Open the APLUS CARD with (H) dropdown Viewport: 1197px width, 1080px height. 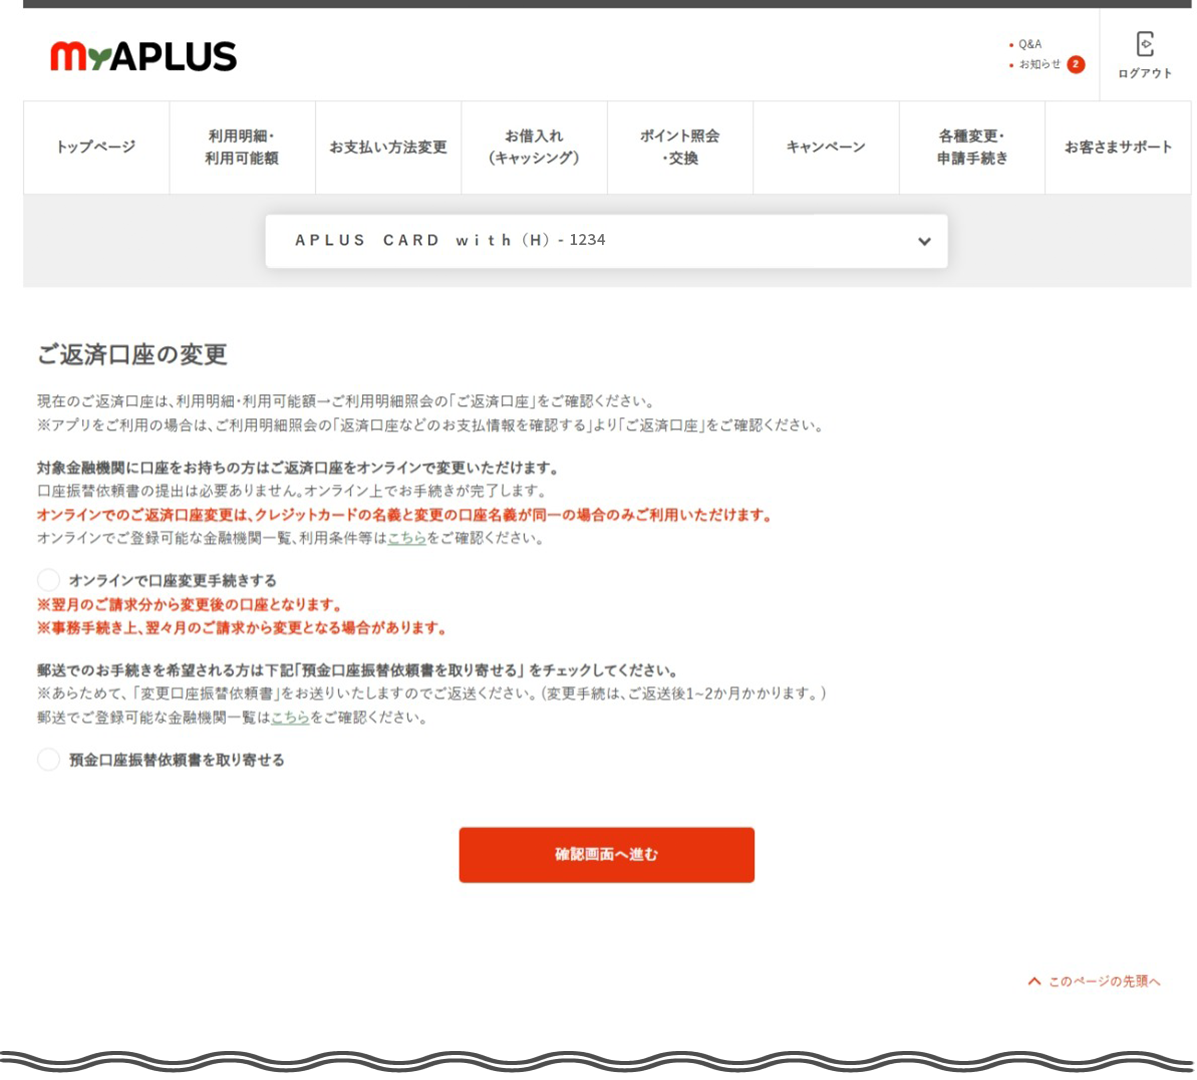pos(605,241)
